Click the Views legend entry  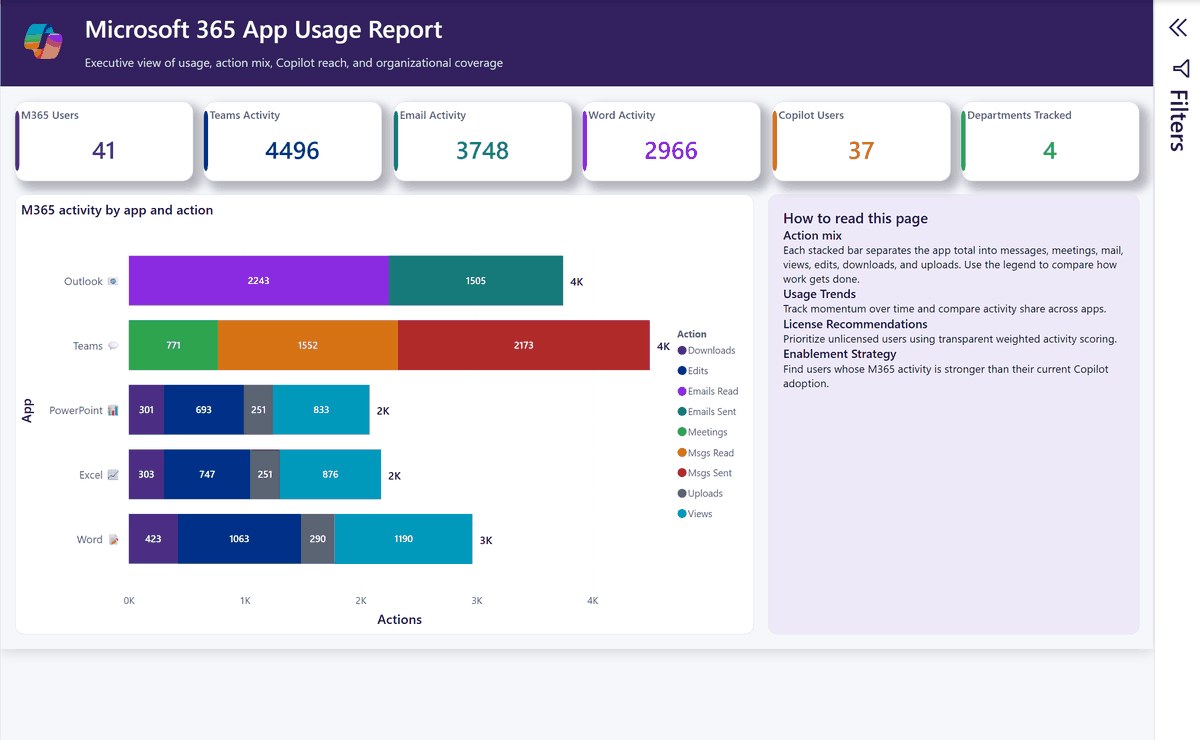[695, 514]
